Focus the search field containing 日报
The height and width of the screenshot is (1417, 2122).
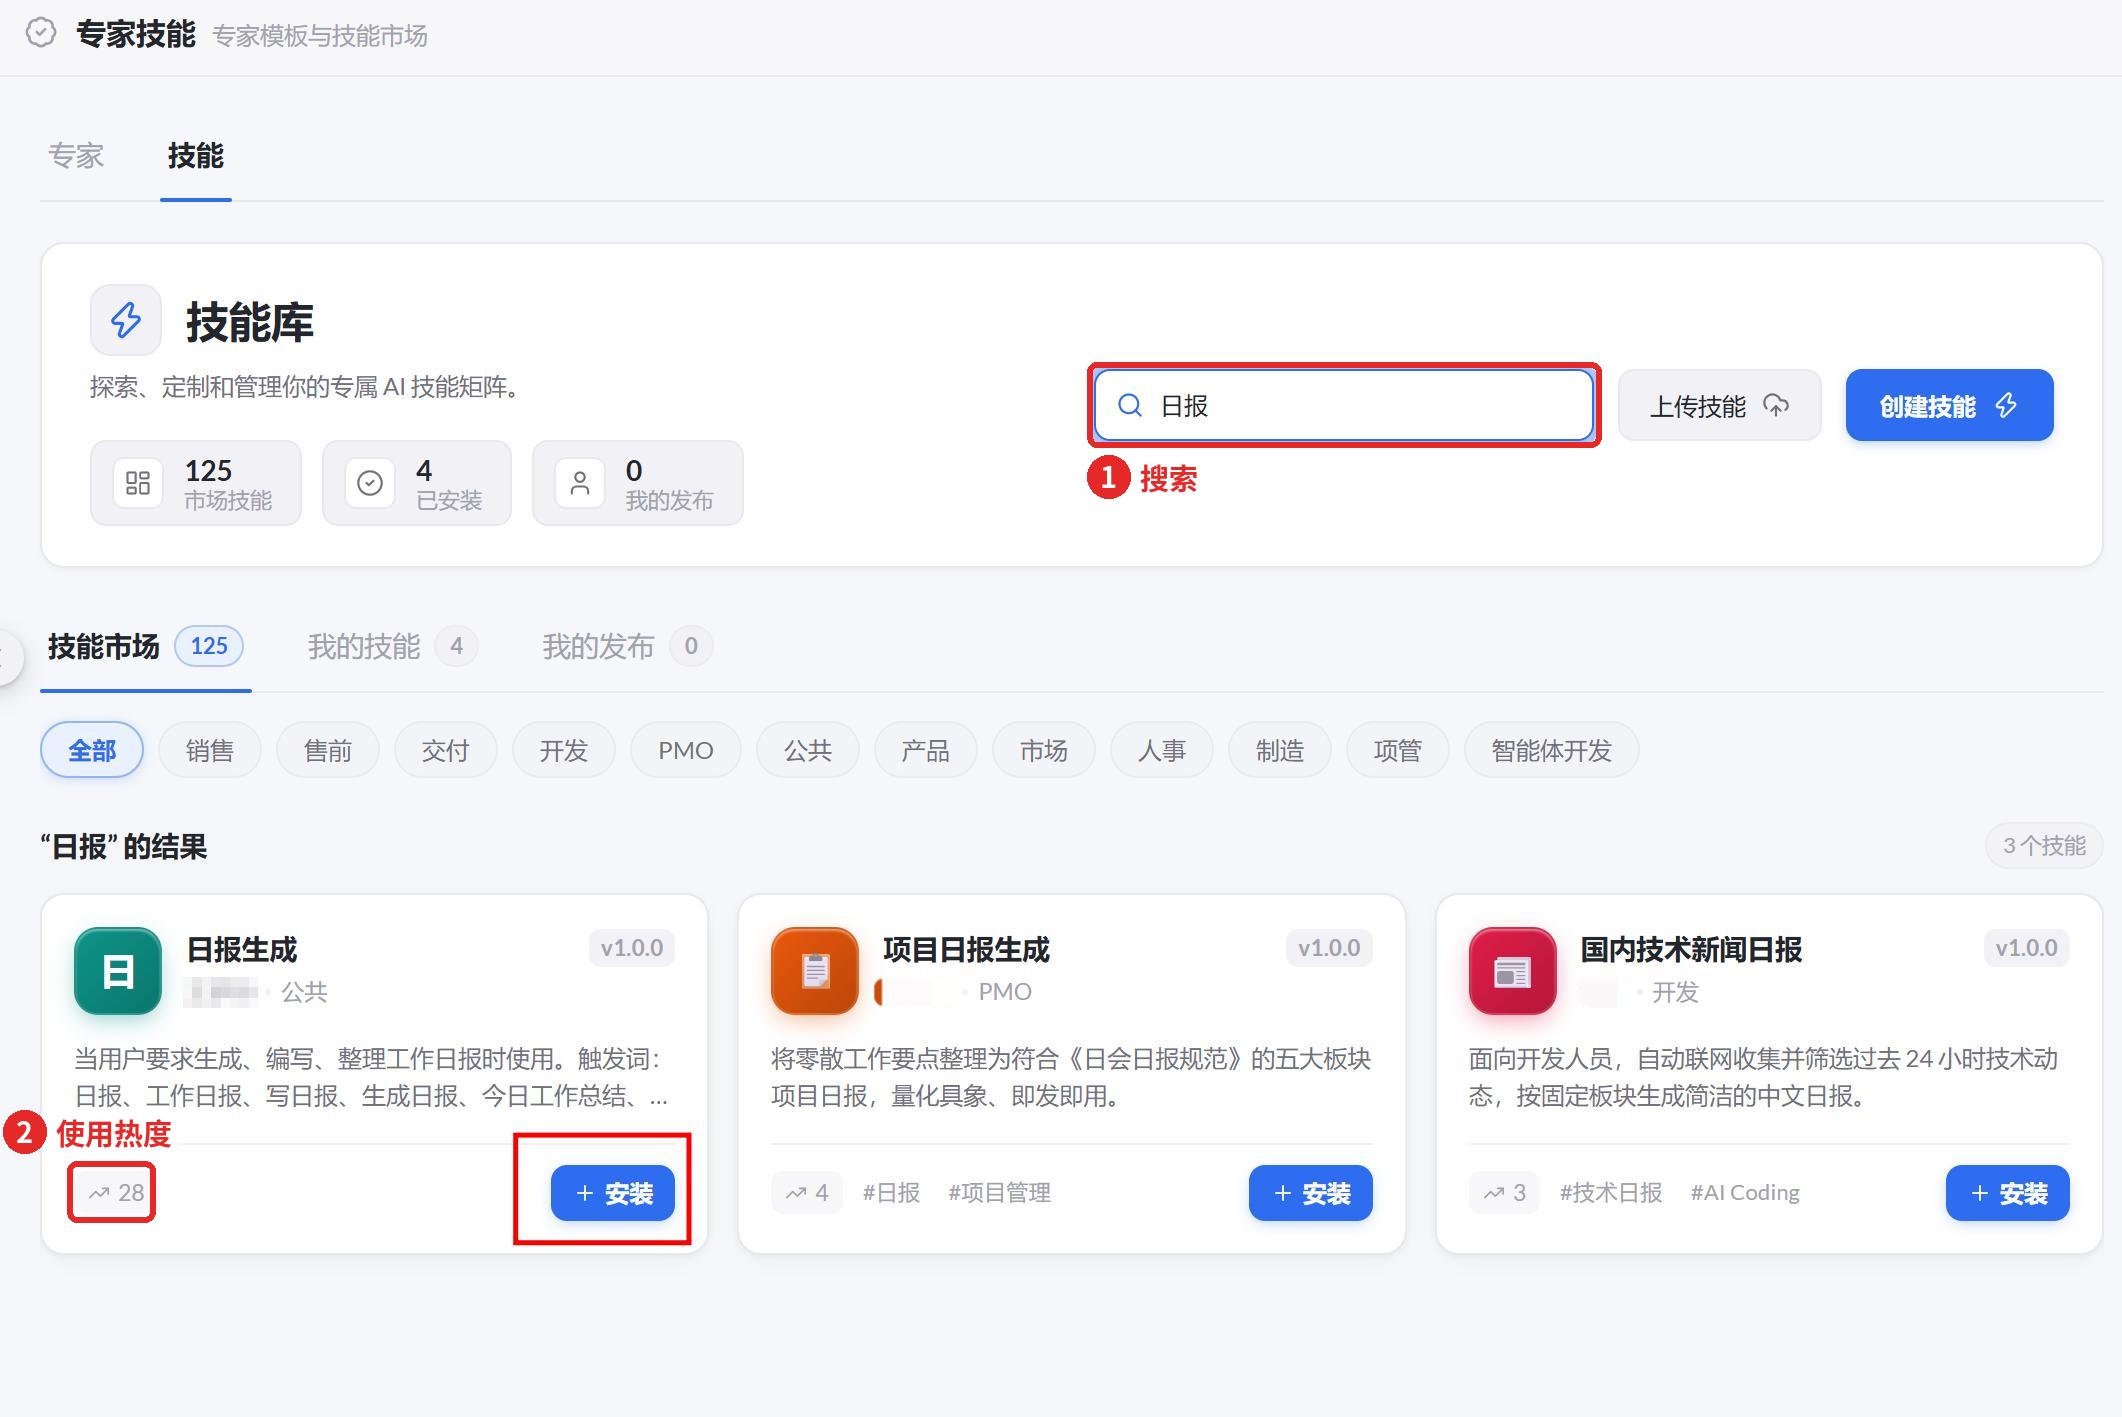tap(1343, 406)
